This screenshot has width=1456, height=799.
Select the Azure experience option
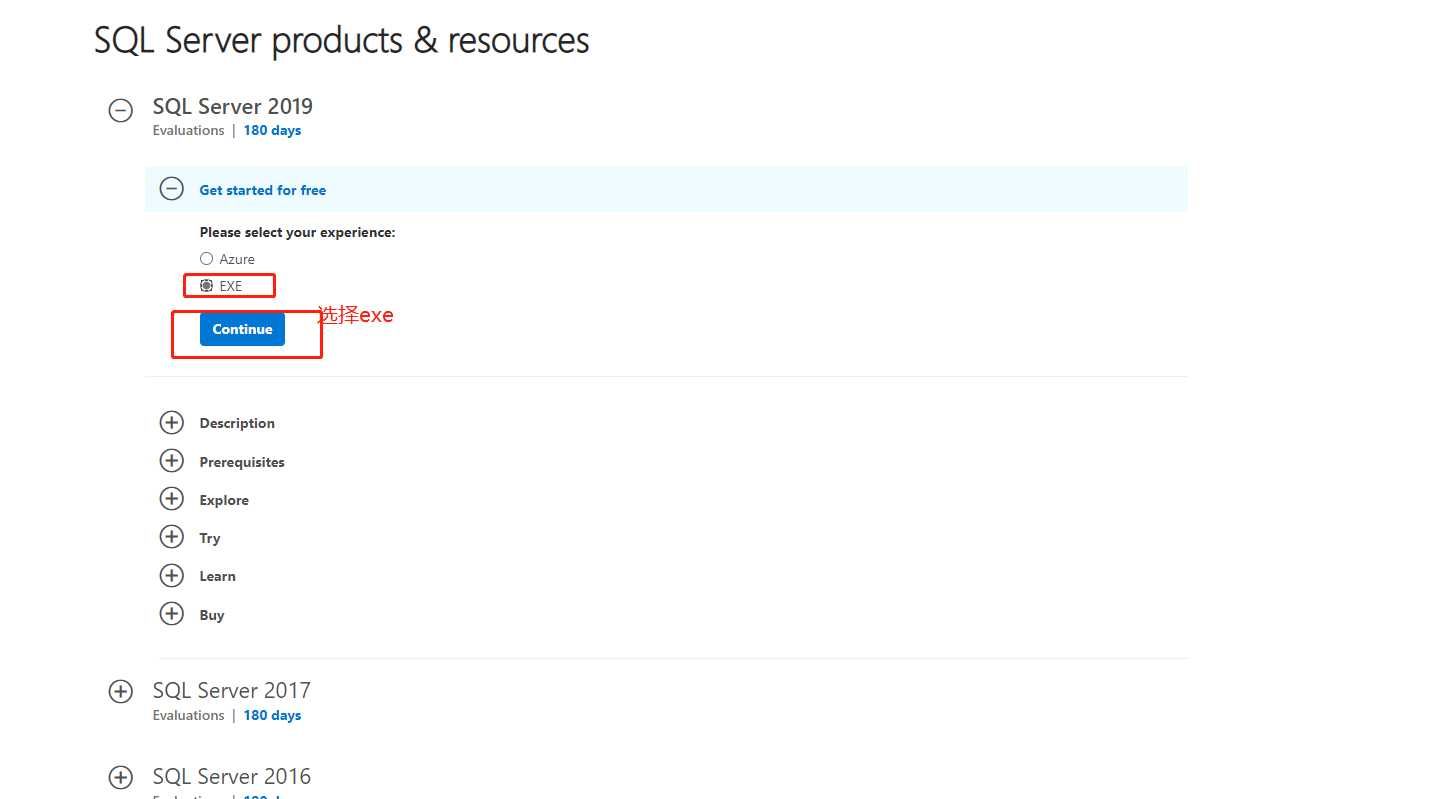pos(205,258)
